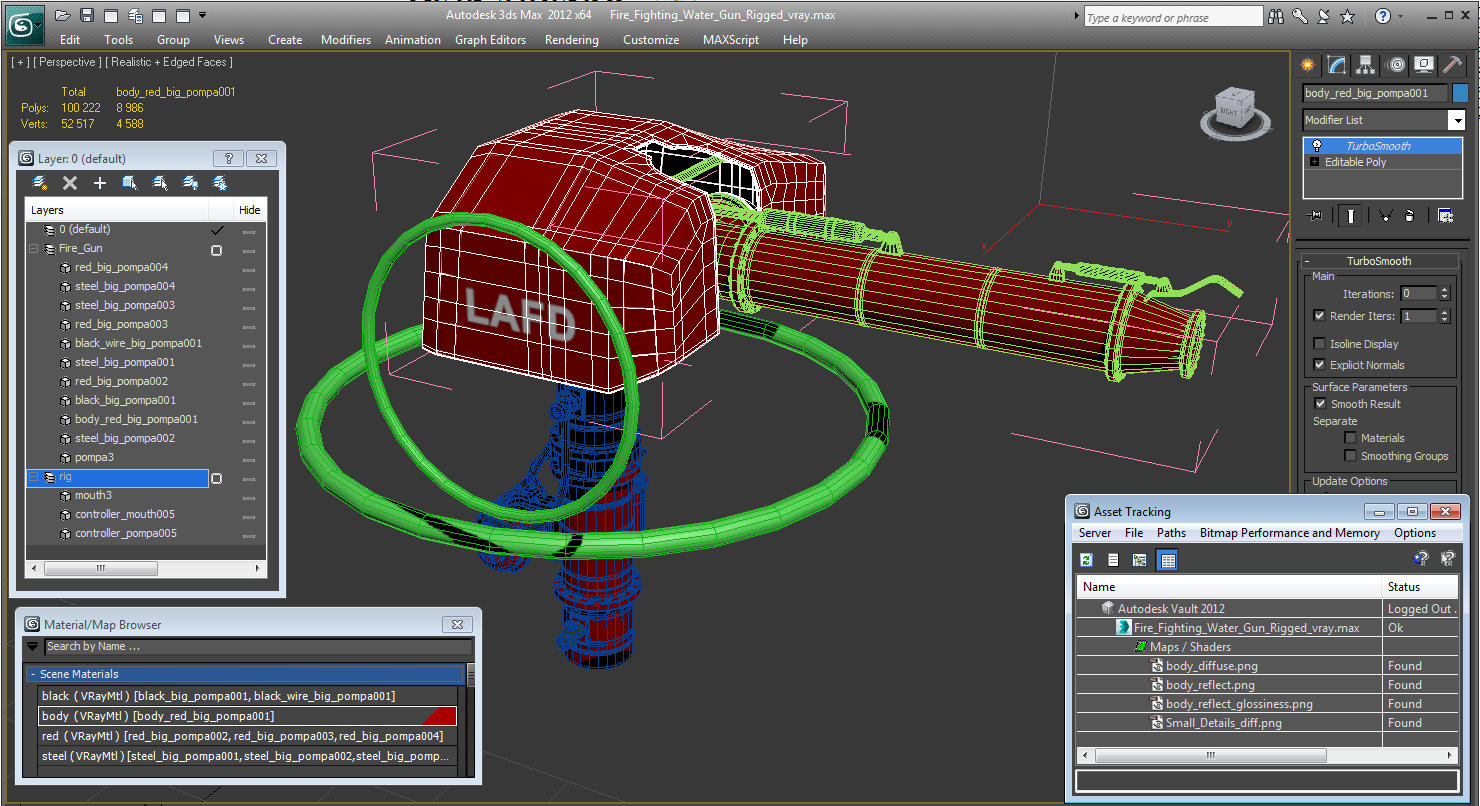This screenshot has height=806, width=1480.
Task: Toggle the TurboSmooth lightbulb icon
Action: [x=1317, y=145]
